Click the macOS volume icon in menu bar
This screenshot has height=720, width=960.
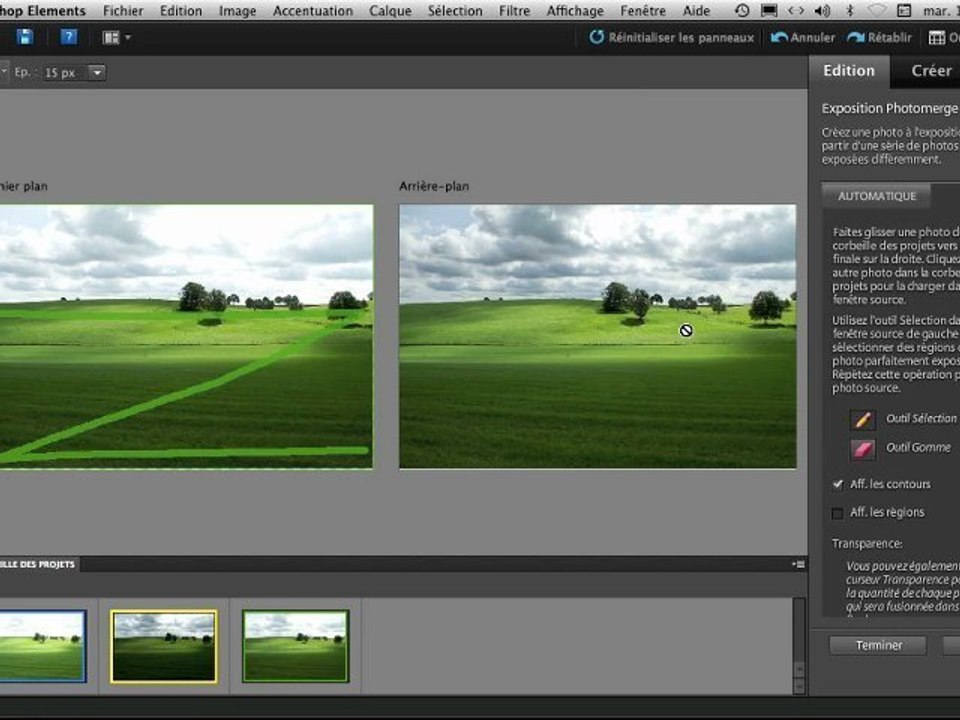[822, 11]
